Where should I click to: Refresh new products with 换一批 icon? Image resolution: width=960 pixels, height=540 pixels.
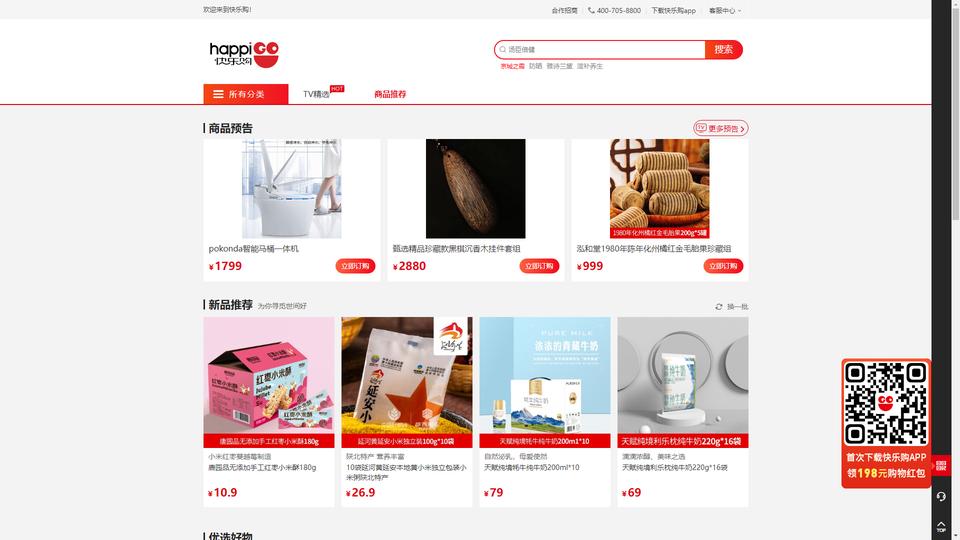719,307
